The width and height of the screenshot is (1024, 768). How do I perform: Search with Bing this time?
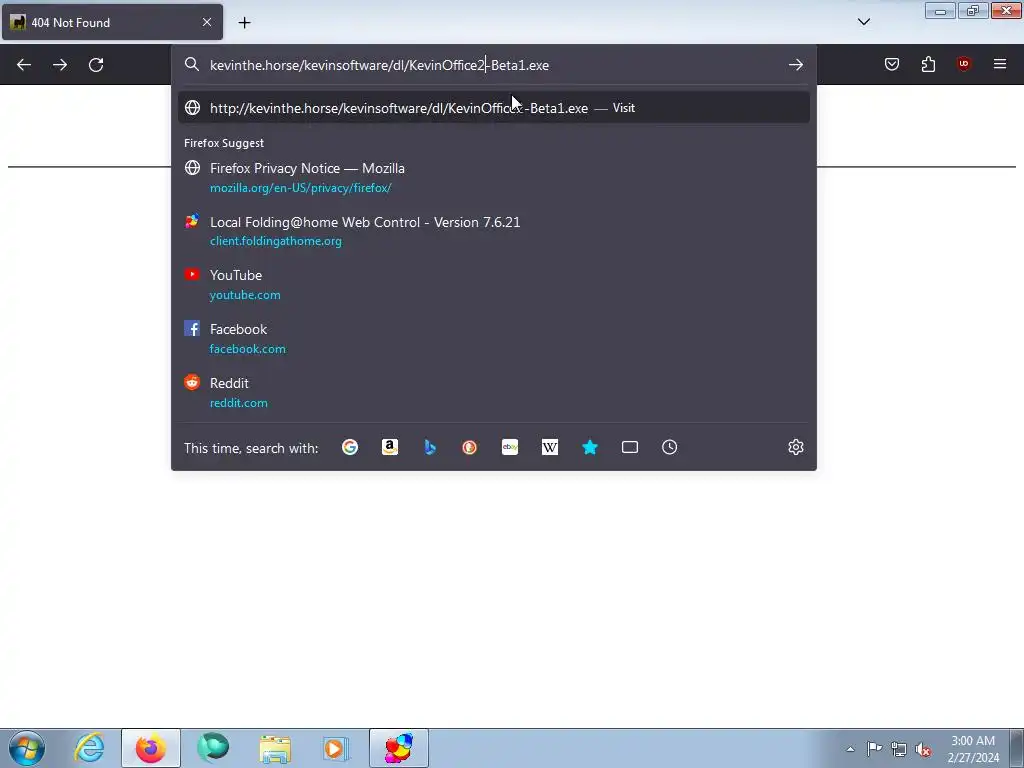[x=430, y=447]
